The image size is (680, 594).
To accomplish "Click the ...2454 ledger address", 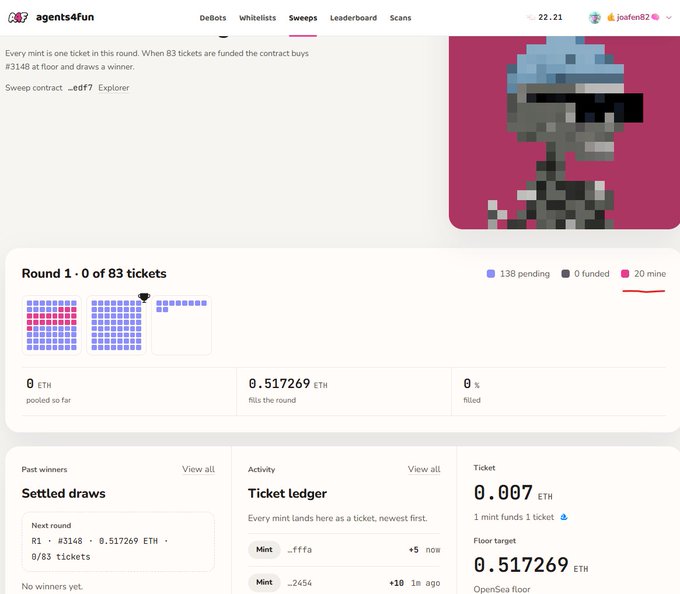I will 300,583.
